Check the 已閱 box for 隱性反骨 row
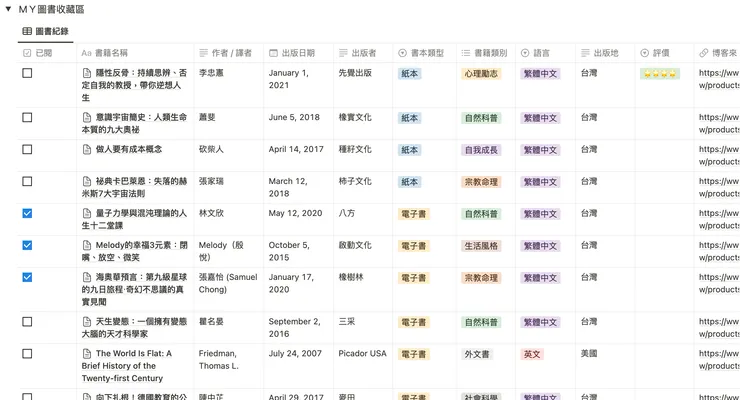This screenshot has height=400, width=740. coord(27,73)
